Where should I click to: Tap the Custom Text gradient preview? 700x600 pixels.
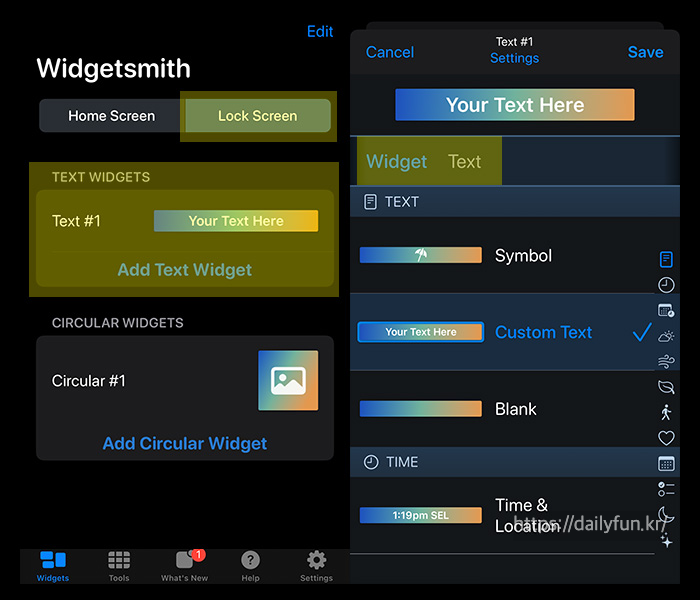point(421,332)
